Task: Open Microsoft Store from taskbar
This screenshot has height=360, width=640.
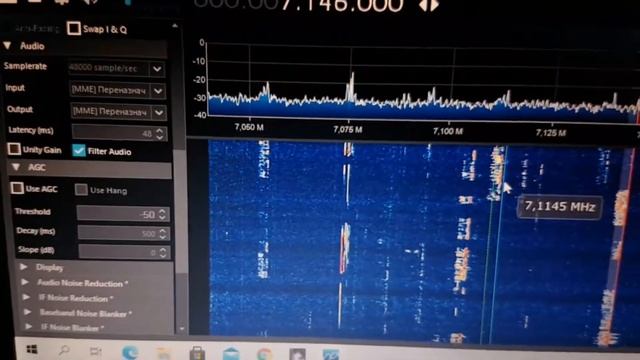Action: 197,353
